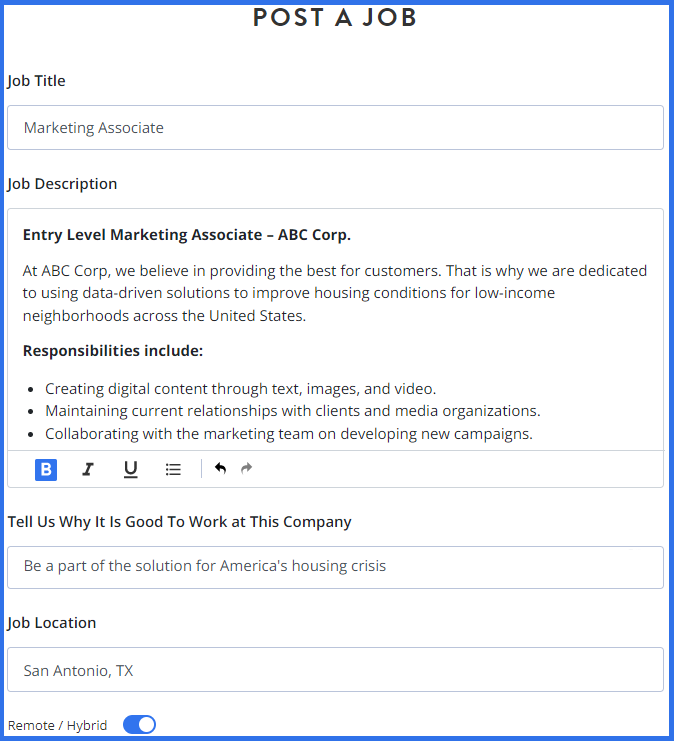Viewport: 674px width, 741px height.
Task: Underline the selected description text
Action: [130, 469]
